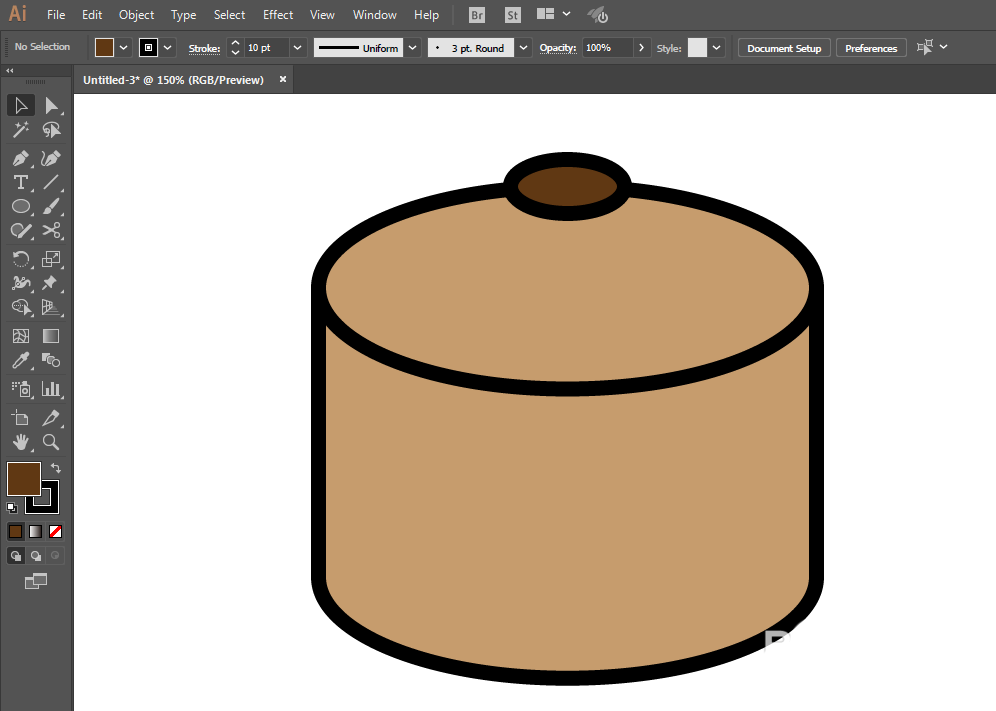This screenshot has height=711, width=996.
Task: Swap fill and stroke colors
Action: pos(56,468)
